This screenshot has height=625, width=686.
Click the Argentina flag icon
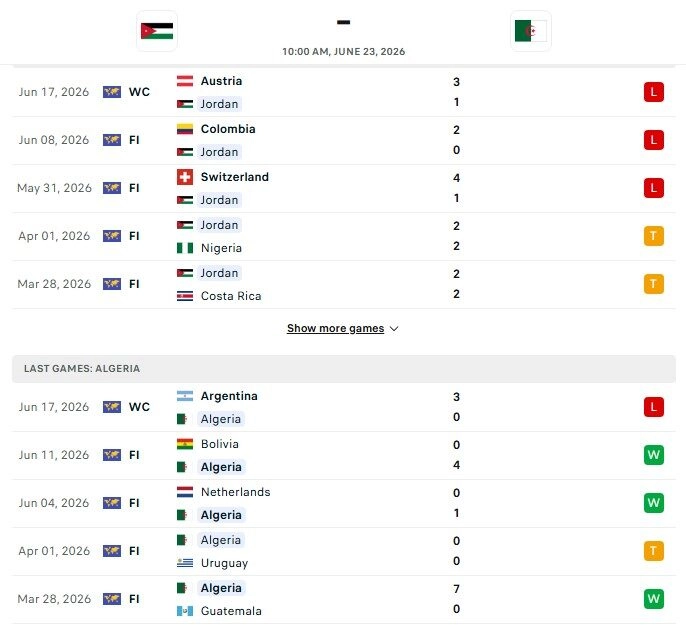coord(185,396)
